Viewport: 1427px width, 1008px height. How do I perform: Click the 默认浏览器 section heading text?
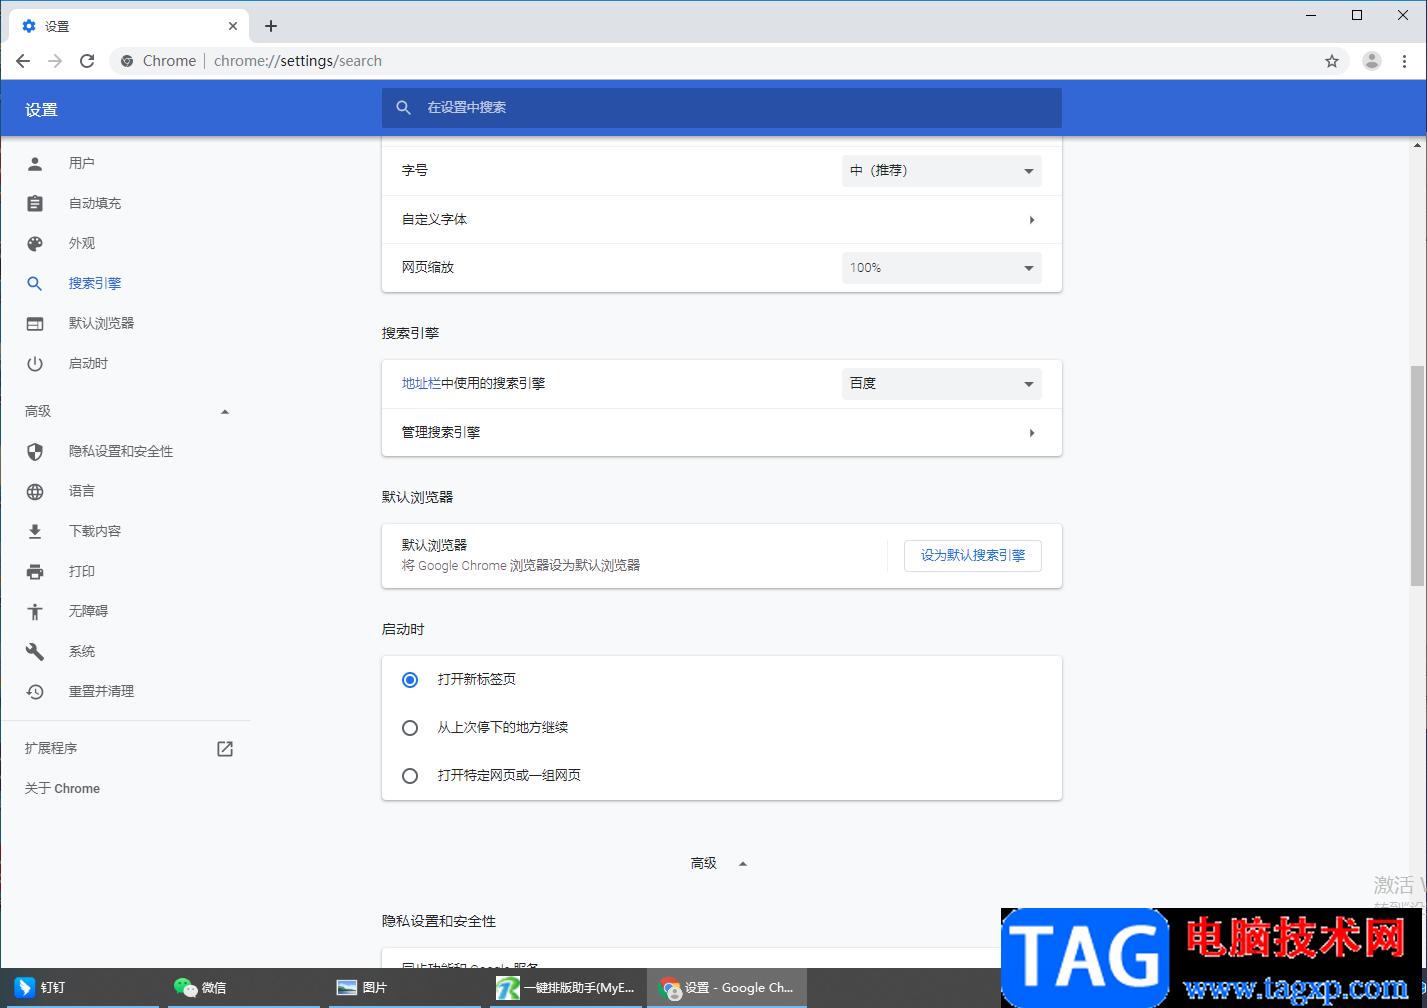tap(418, 497)
